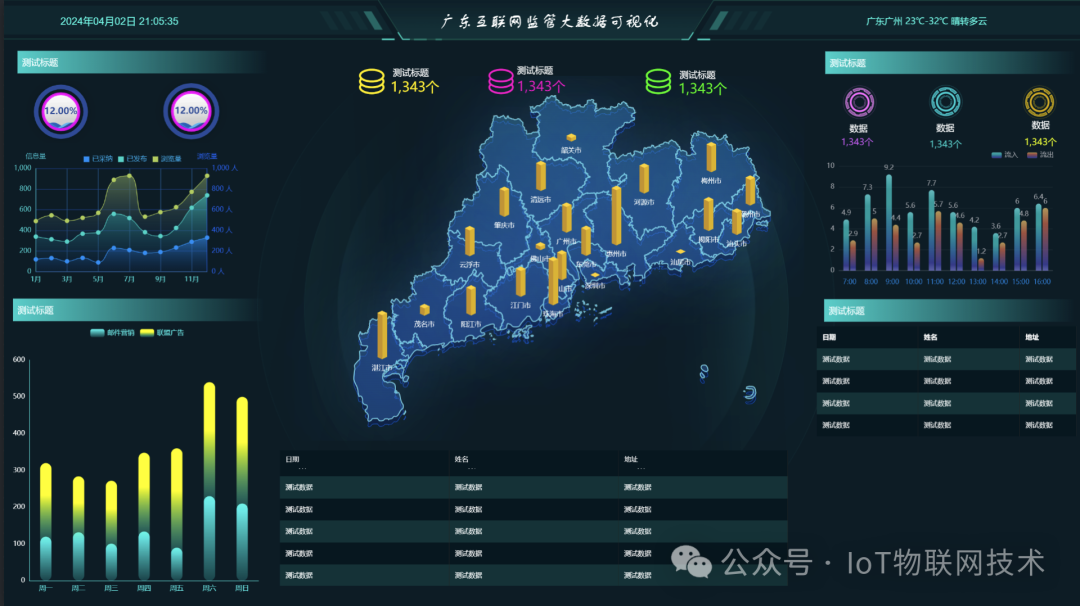
Task: Toggle the 已采纳 legend in the line chart
Action: pos(97,157)
